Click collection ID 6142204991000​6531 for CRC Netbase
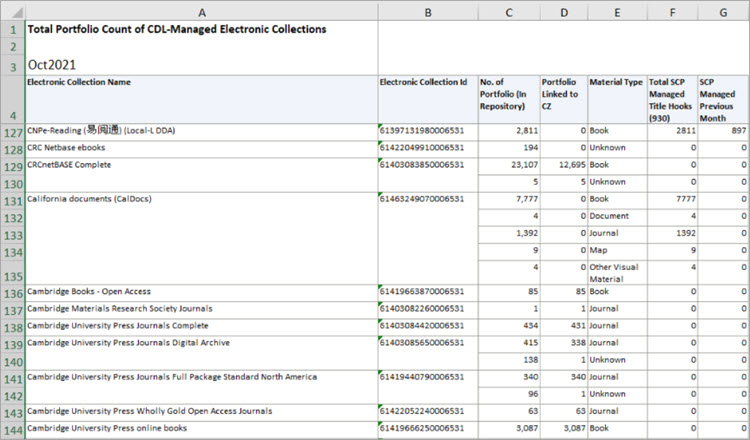Viewport: 750px width, 440px height. (x=428, y=149)
